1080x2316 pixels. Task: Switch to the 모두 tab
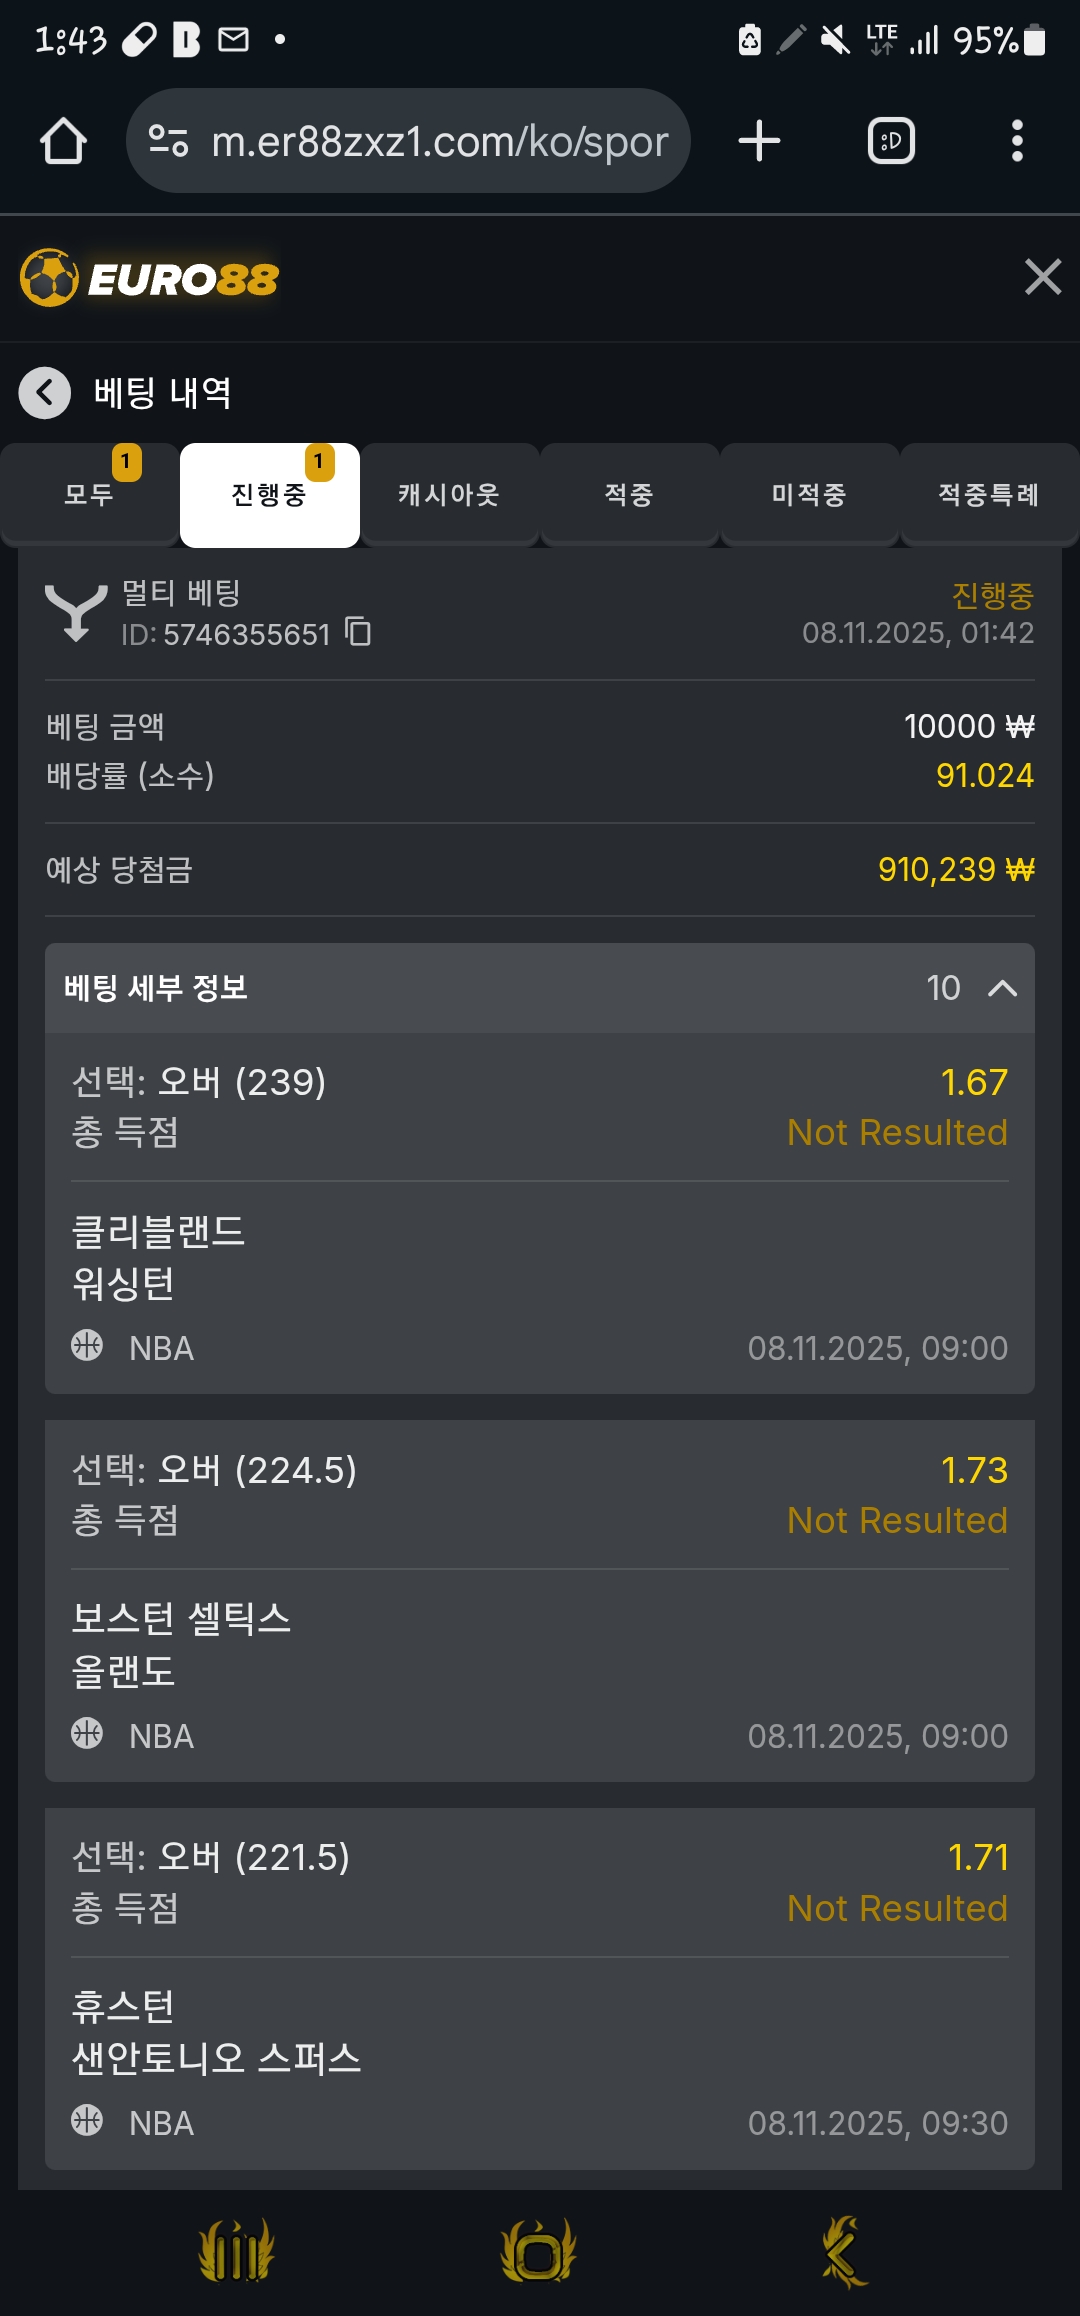coord(89,495)
